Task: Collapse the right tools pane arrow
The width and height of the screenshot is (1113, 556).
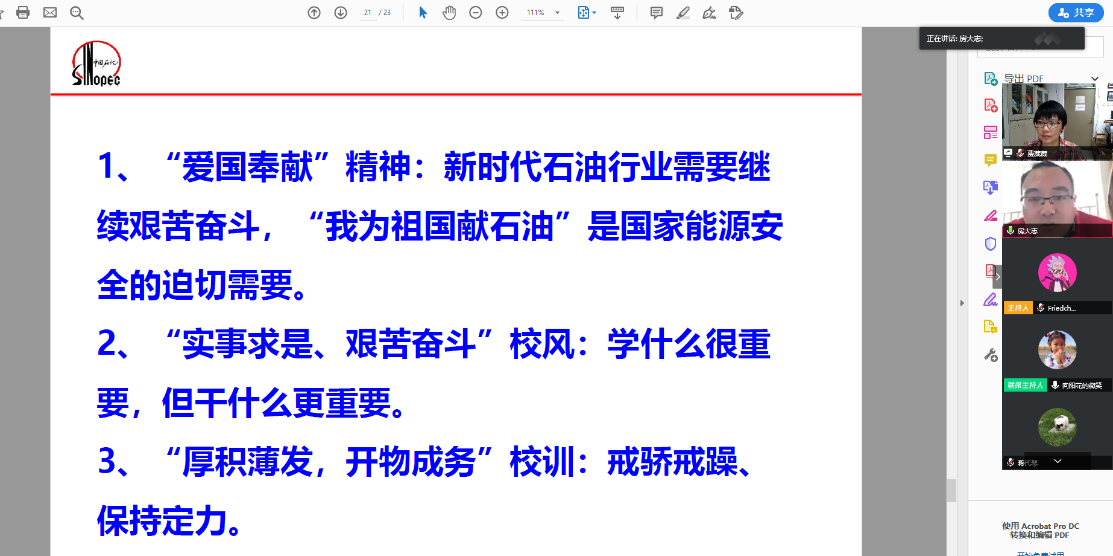Action: [962, 302]
